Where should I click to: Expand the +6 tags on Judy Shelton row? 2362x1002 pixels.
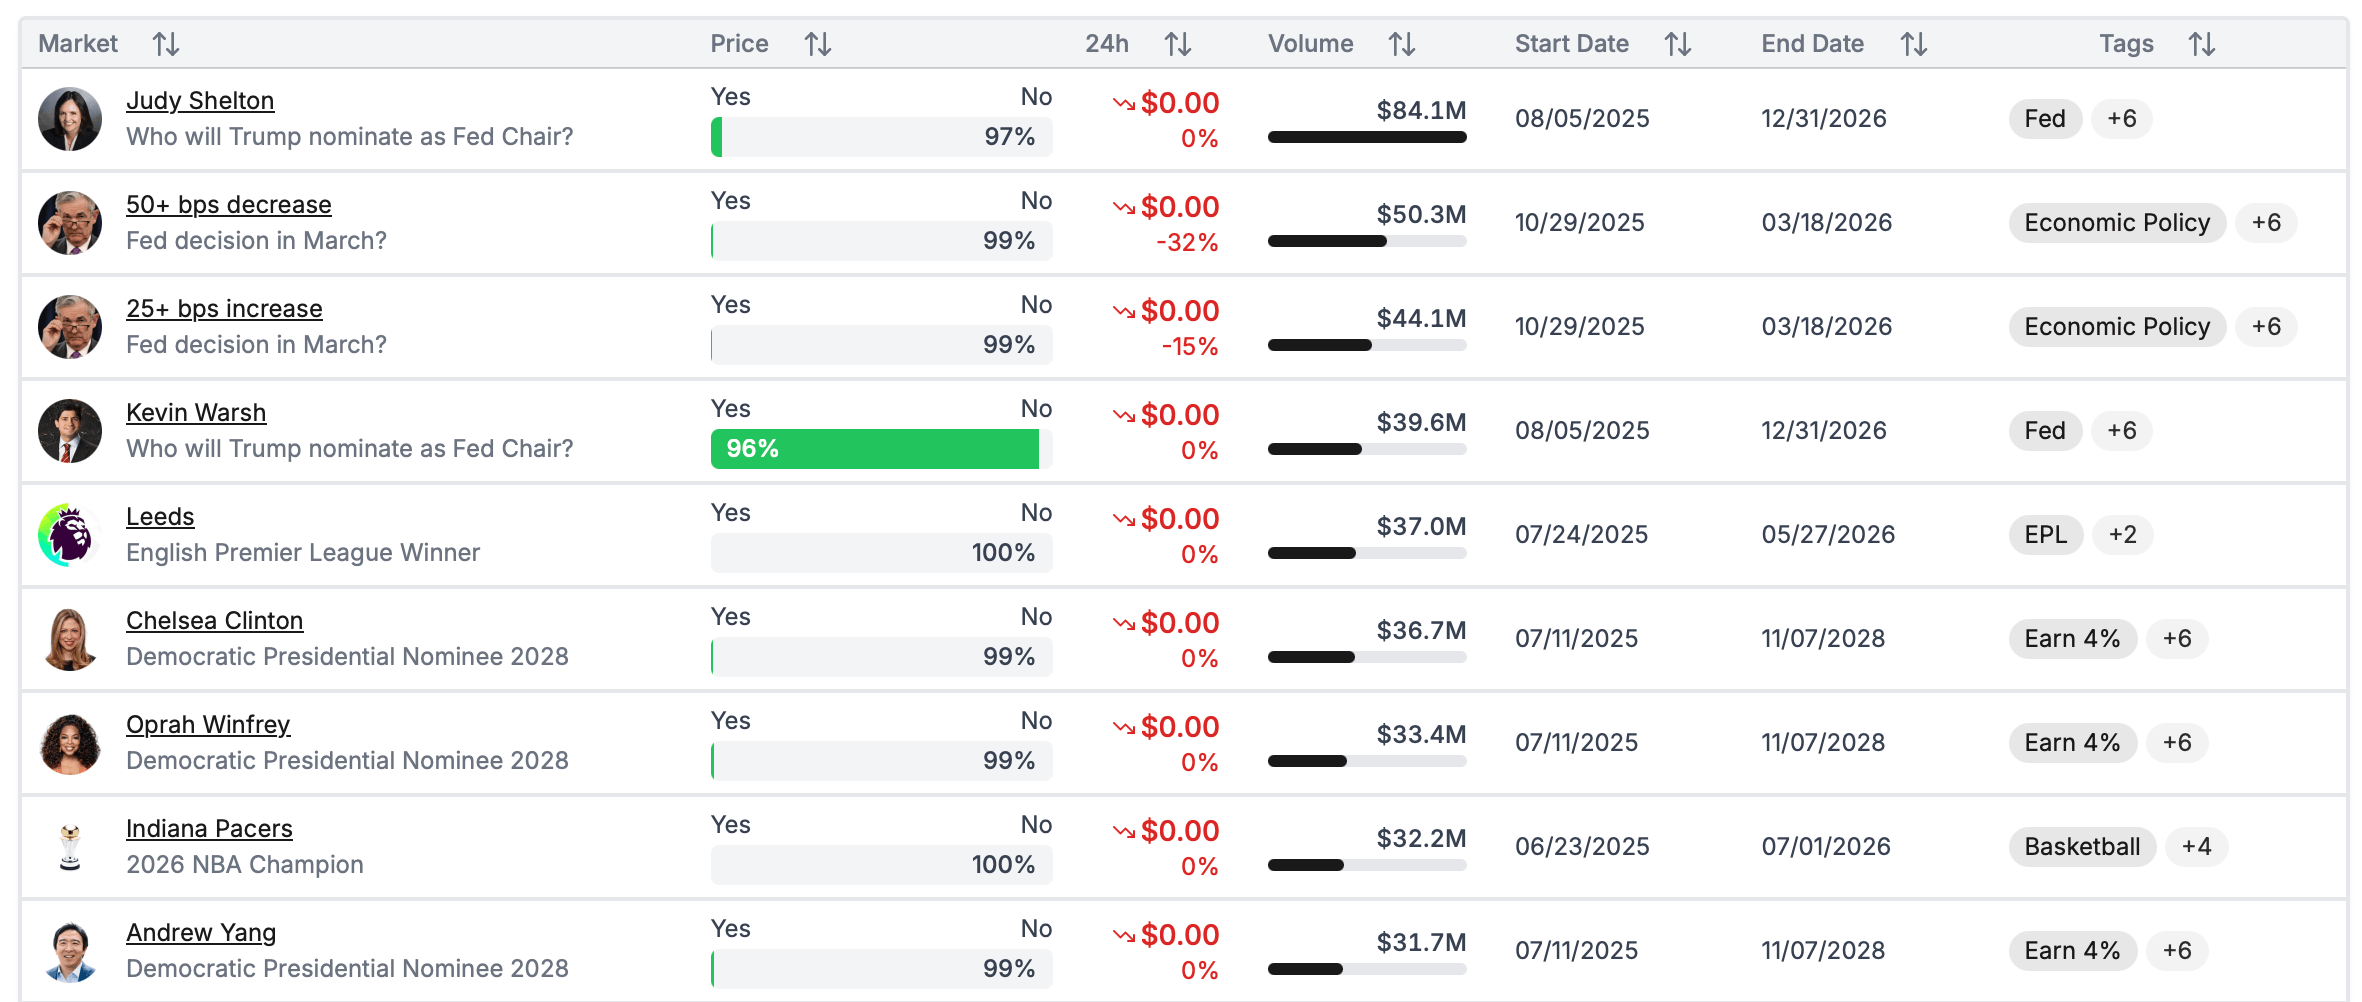coord(2122,119)
